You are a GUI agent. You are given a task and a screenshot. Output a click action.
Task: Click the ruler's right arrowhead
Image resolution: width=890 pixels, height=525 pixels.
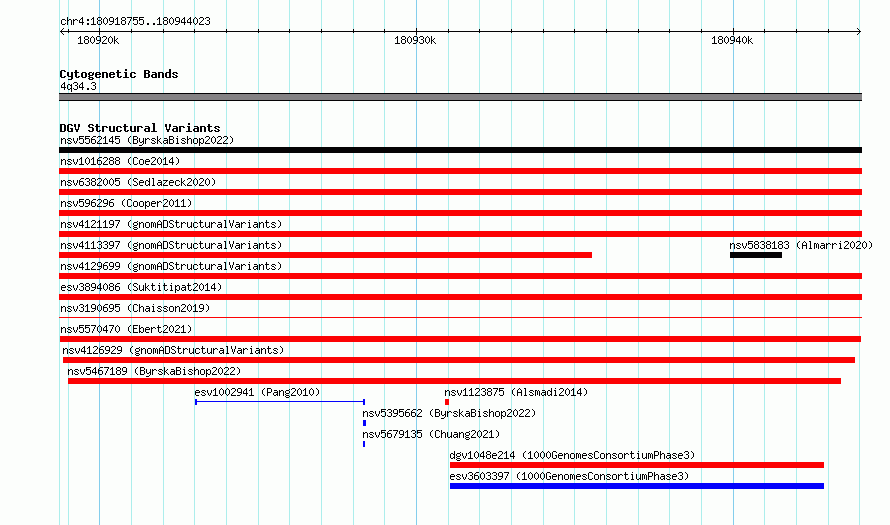858,32
